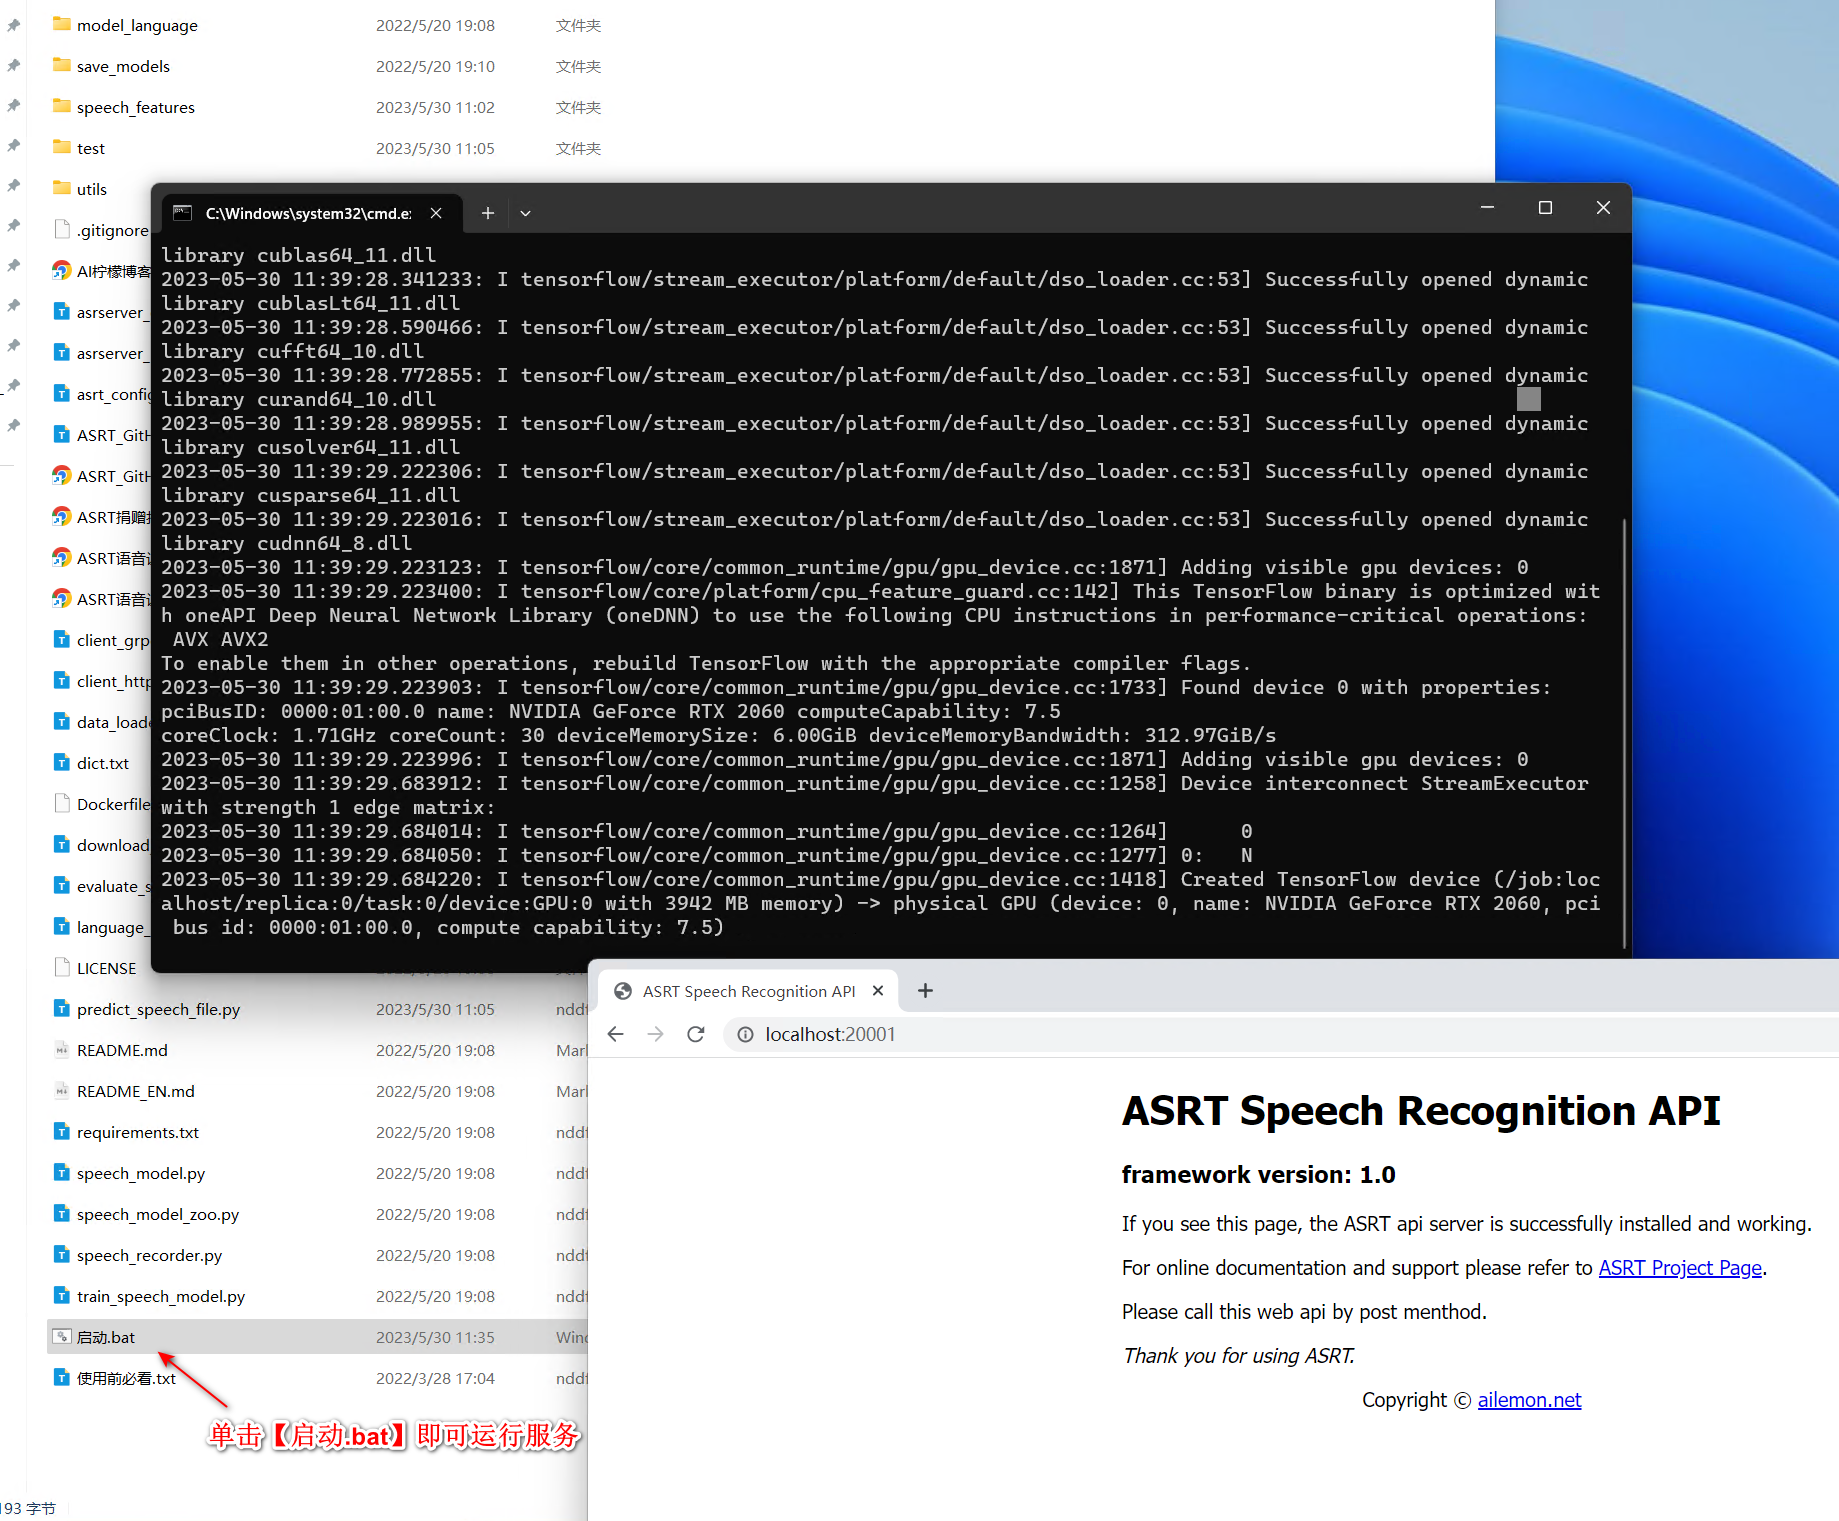Screen dimensions: 1839x1521
Task: Open the speech_features folder icon
Action: click(x=62, y=106)
